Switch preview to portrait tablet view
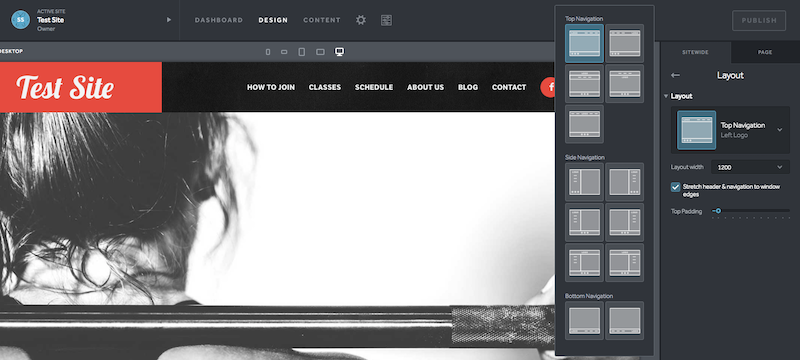Screen dimensions: 800x360 pyautogui.click(x=302, y=52)
